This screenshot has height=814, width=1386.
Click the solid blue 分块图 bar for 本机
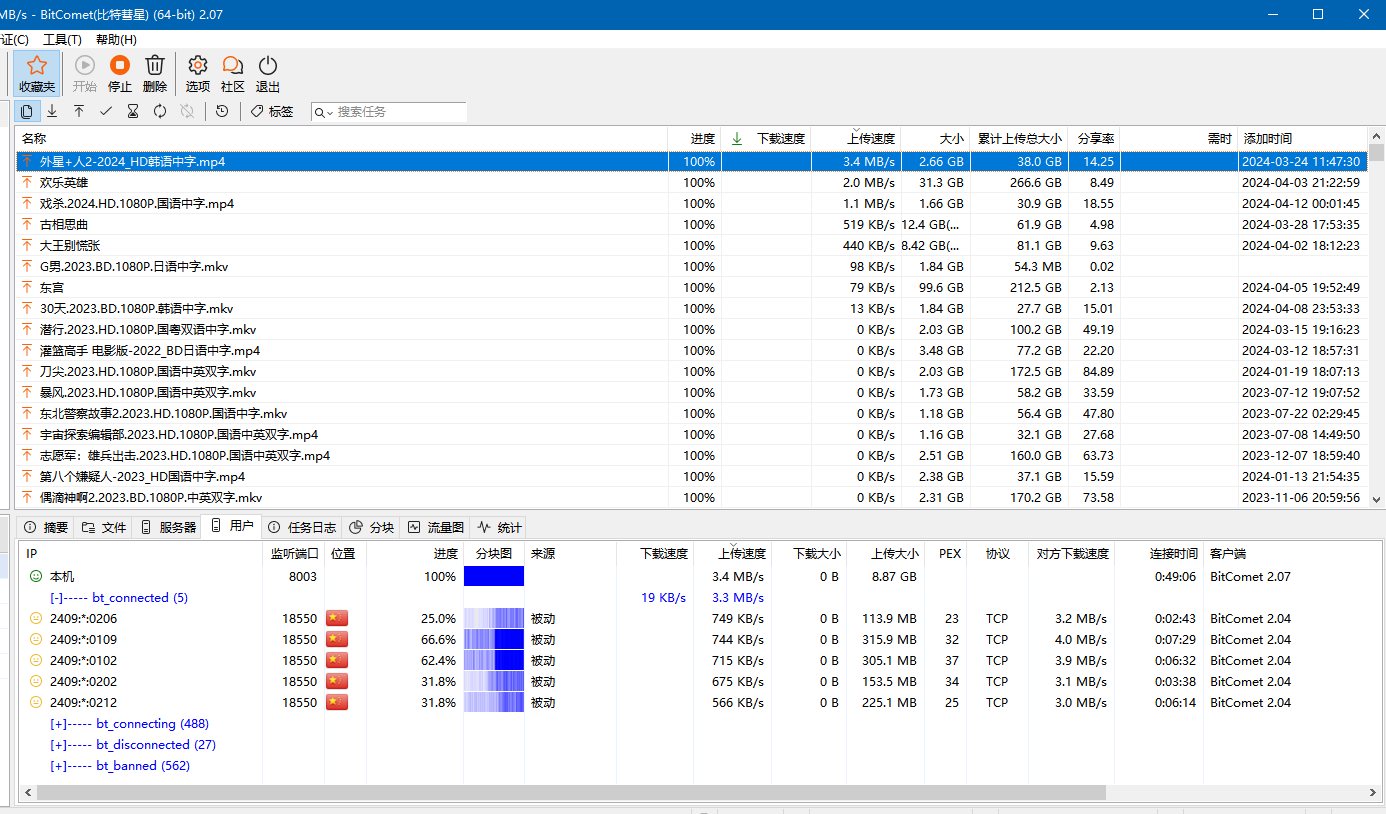[494, 577]
